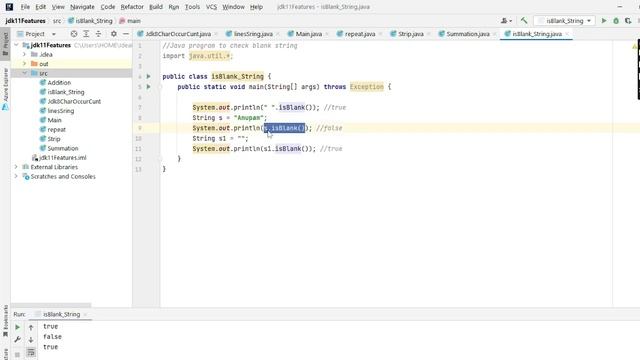Click the code fold marker at line 12
The width and height of the screenshot is (640, 360).
pos(160,159)
